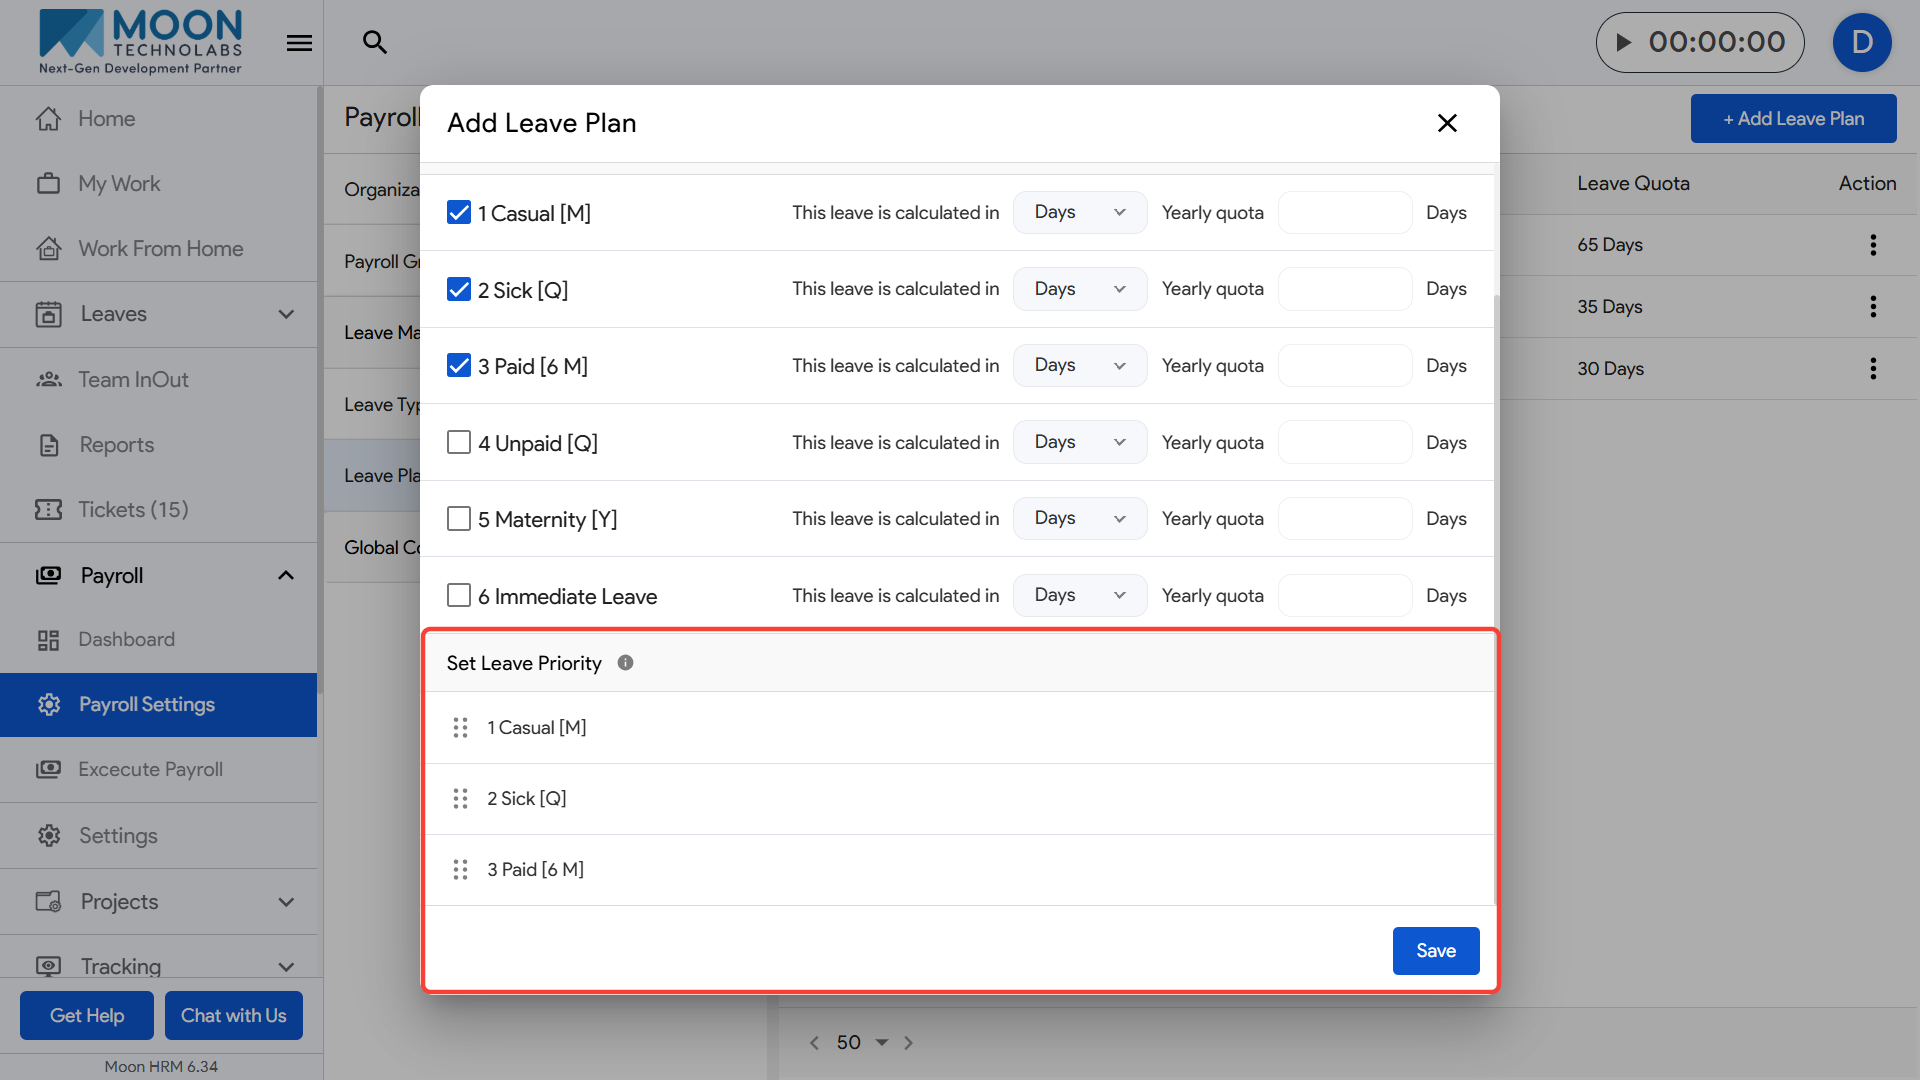The width and height of the screenshot is (1920, 1080).
Task: Click Yearly quota field for 3 Paid [6 M]
Action: point(1344,366)
